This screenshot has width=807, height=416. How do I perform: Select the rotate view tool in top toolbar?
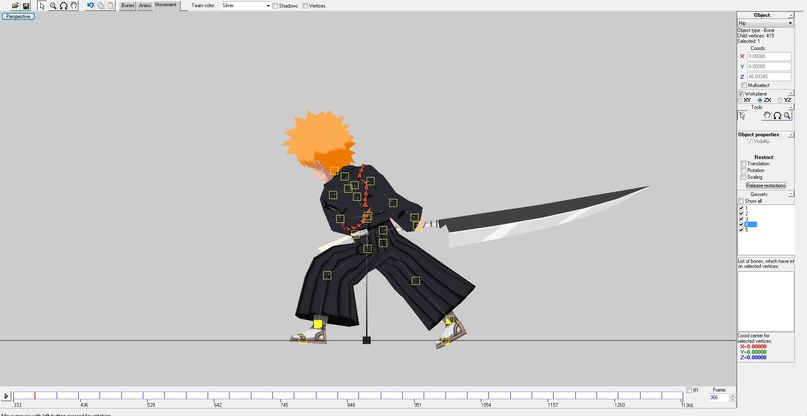(x=63, y=6)
